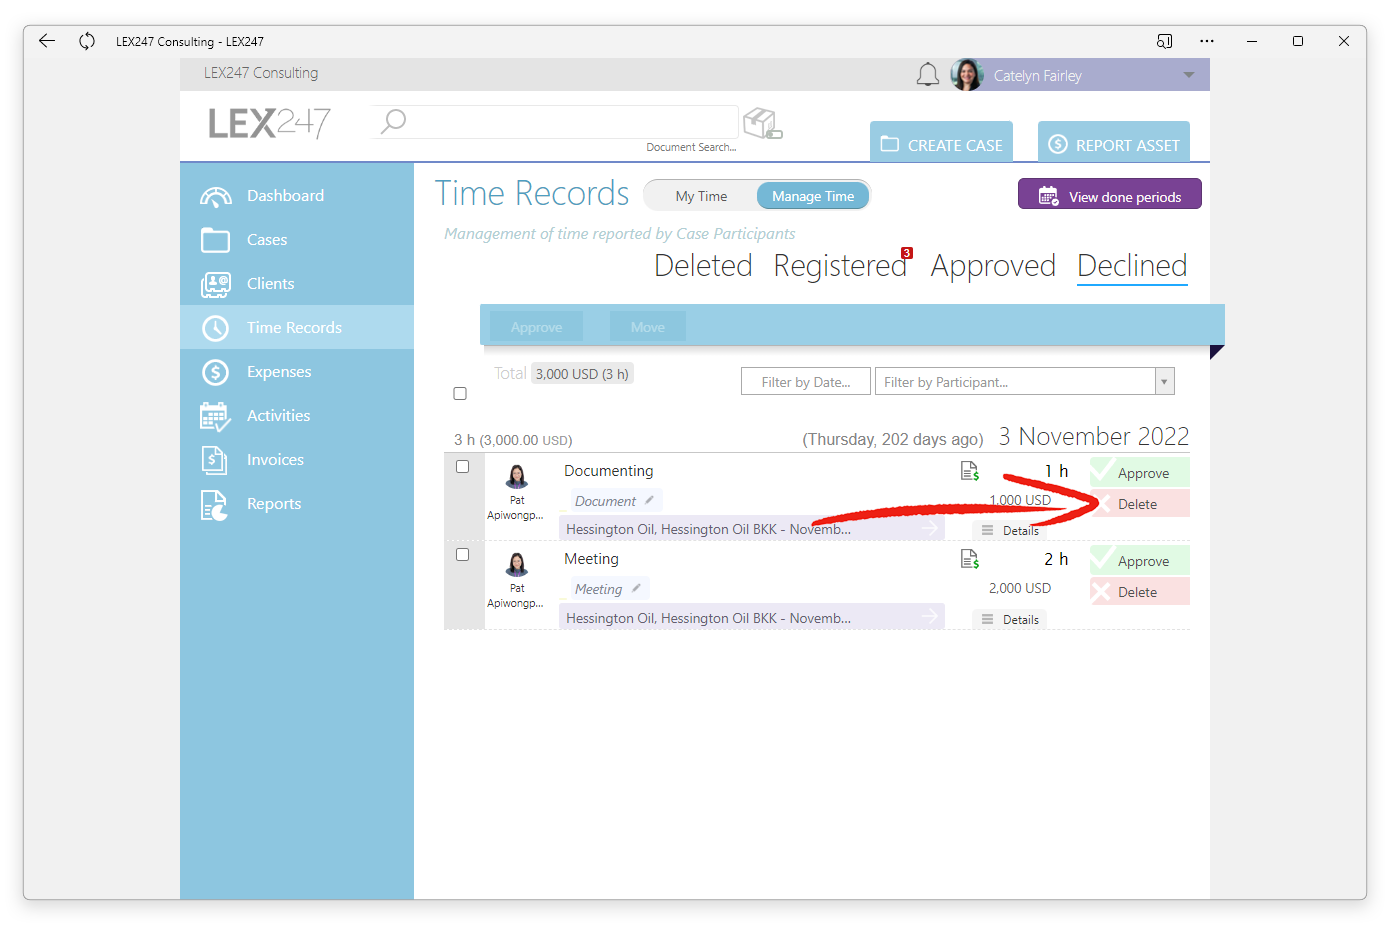Switch to My Time toggle

(x=701, y=196)
